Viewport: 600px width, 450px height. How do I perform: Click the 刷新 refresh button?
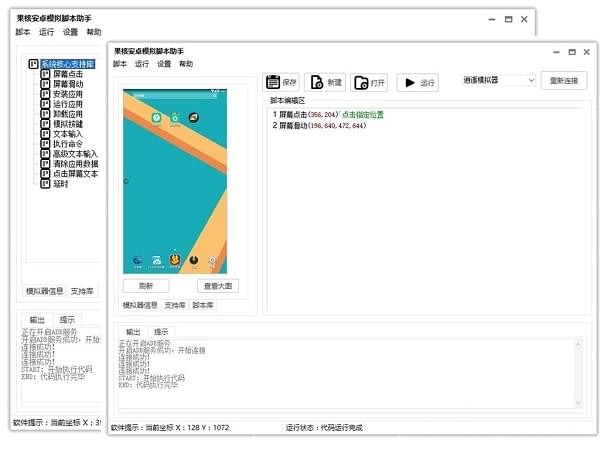(146, 286)
